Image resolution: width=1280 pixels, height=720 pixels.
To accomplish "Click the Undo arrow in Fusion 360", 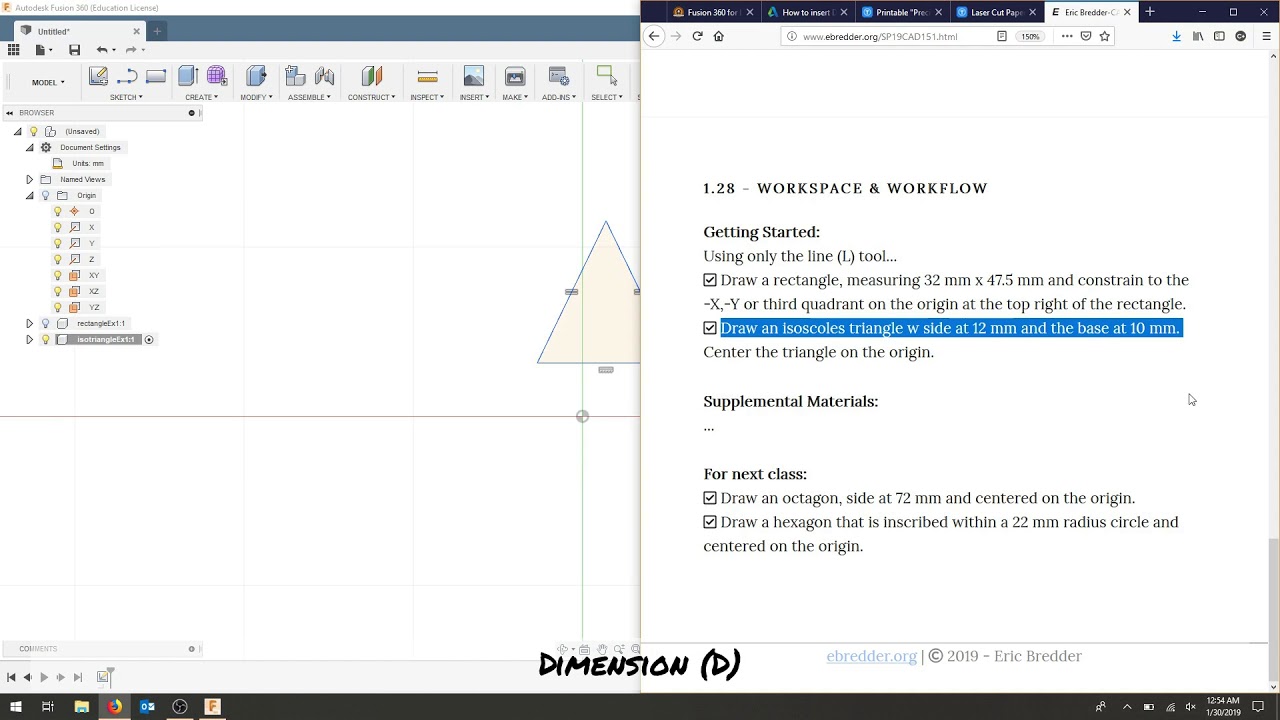I will (x=101, y=50).
